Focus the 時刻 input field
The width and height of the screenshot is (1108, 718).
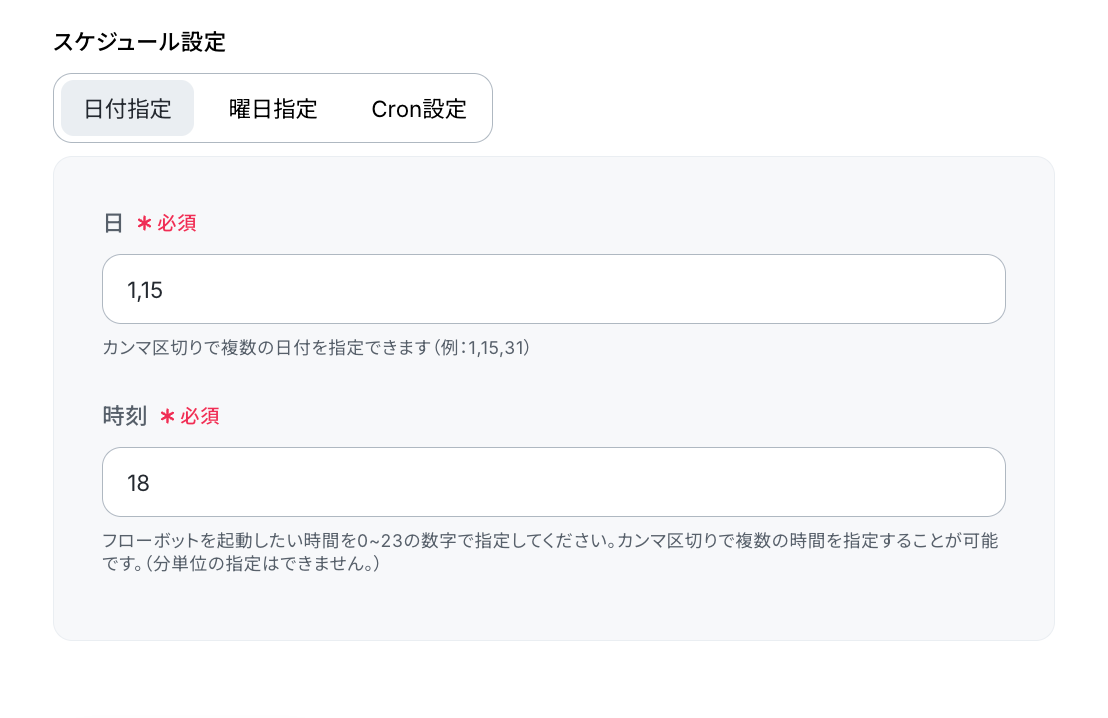pyautogui.click(x=553, y=482)
